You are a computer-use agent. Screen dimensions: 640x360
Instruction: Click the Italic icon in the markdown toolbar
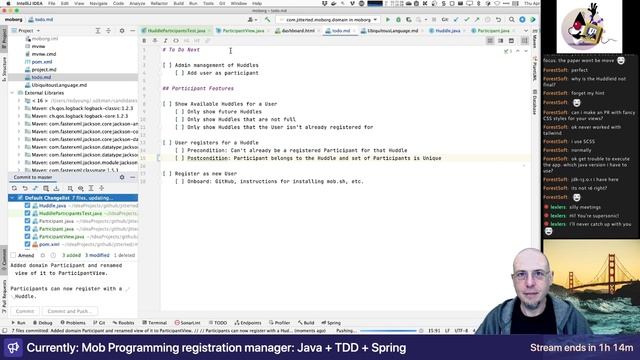(165, 41)
